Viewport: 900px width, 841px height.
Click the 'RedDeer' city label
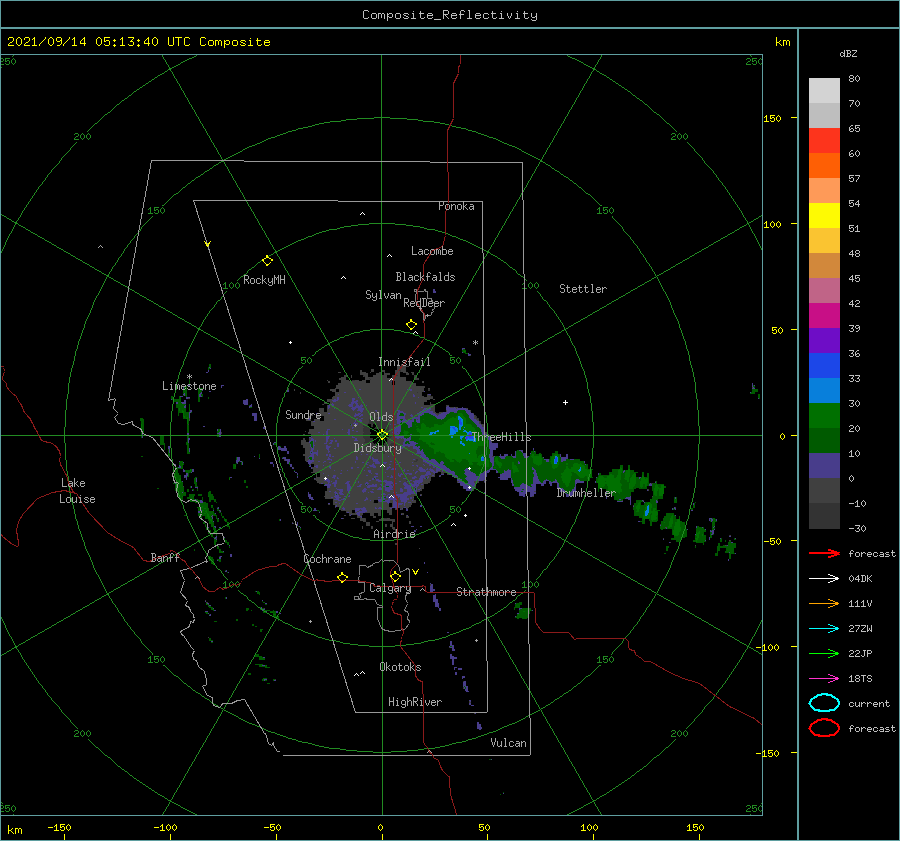424,303
